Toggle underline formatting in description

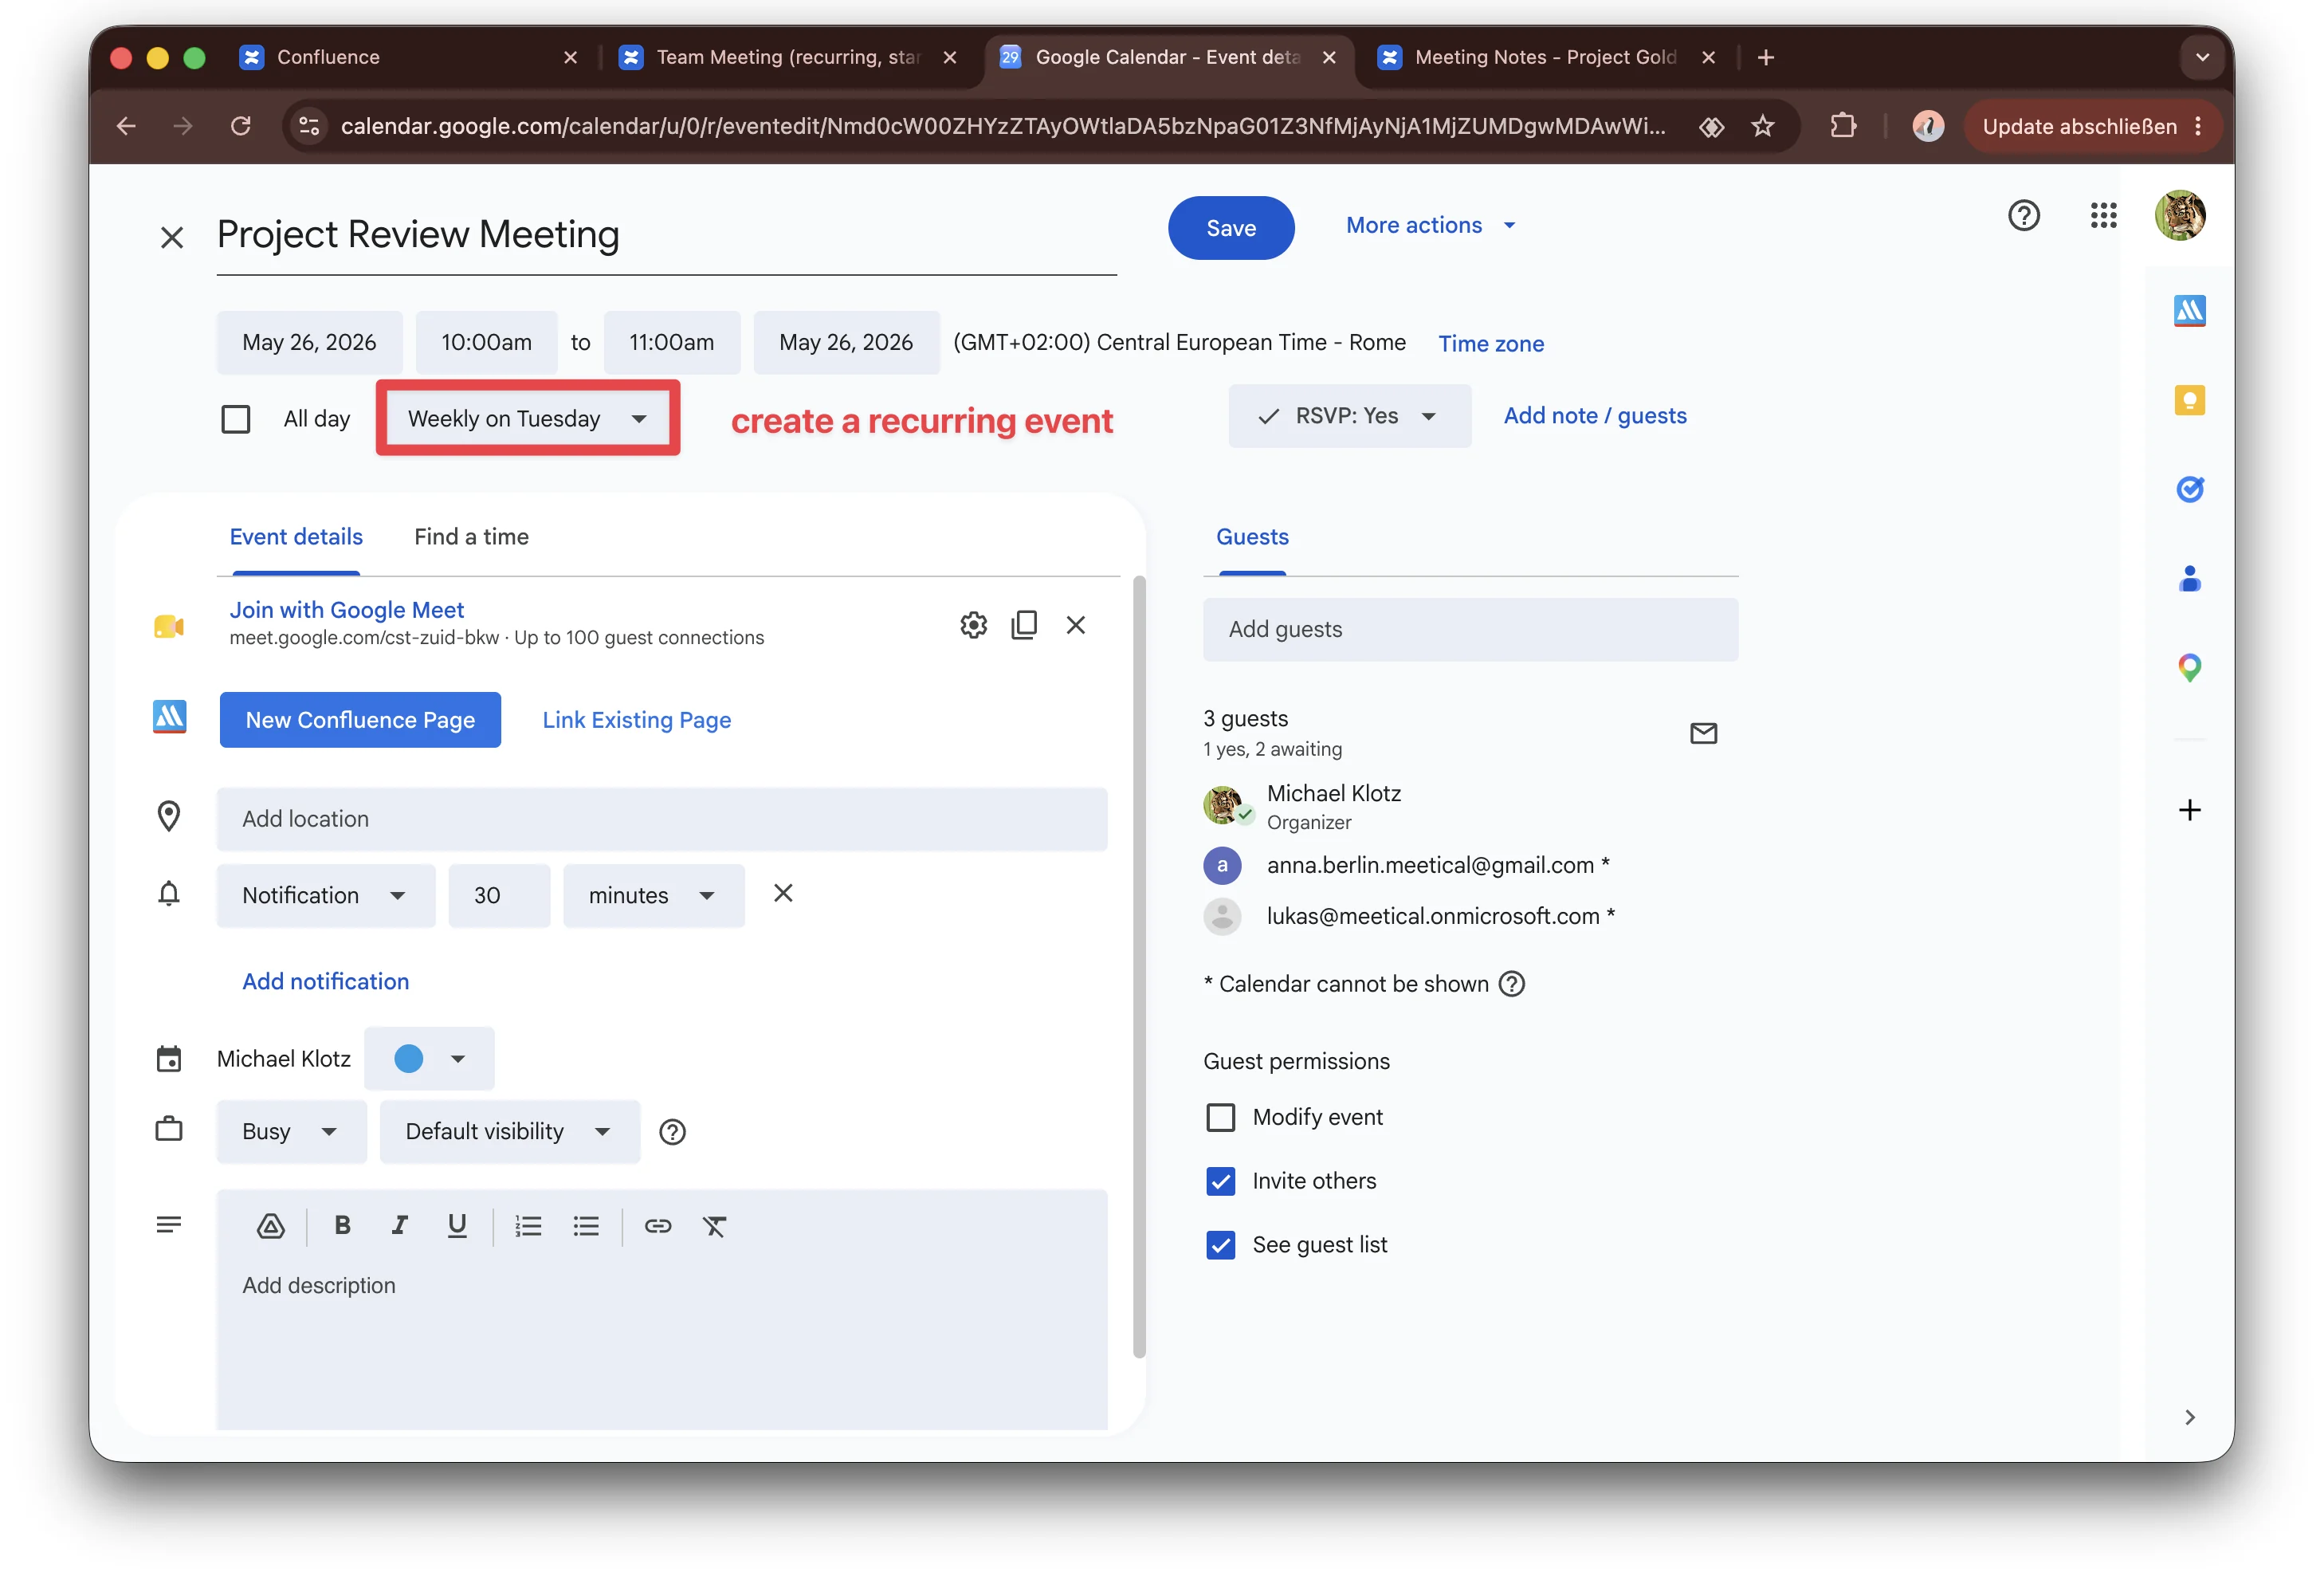(457, 1226)
